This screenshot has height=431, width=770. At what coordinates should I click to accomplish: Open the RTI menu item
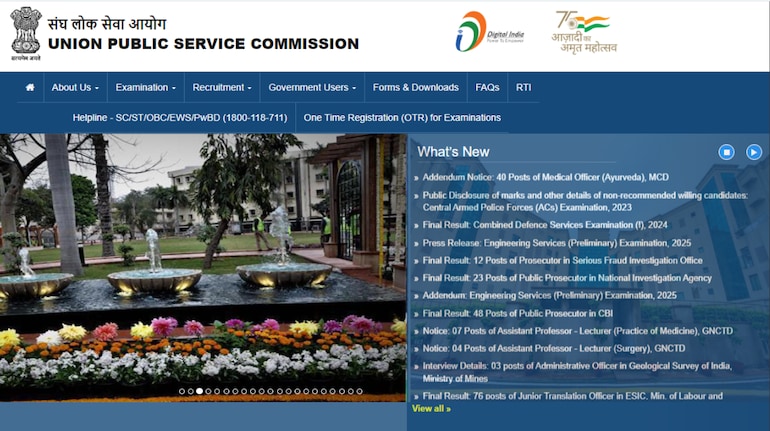523,87
